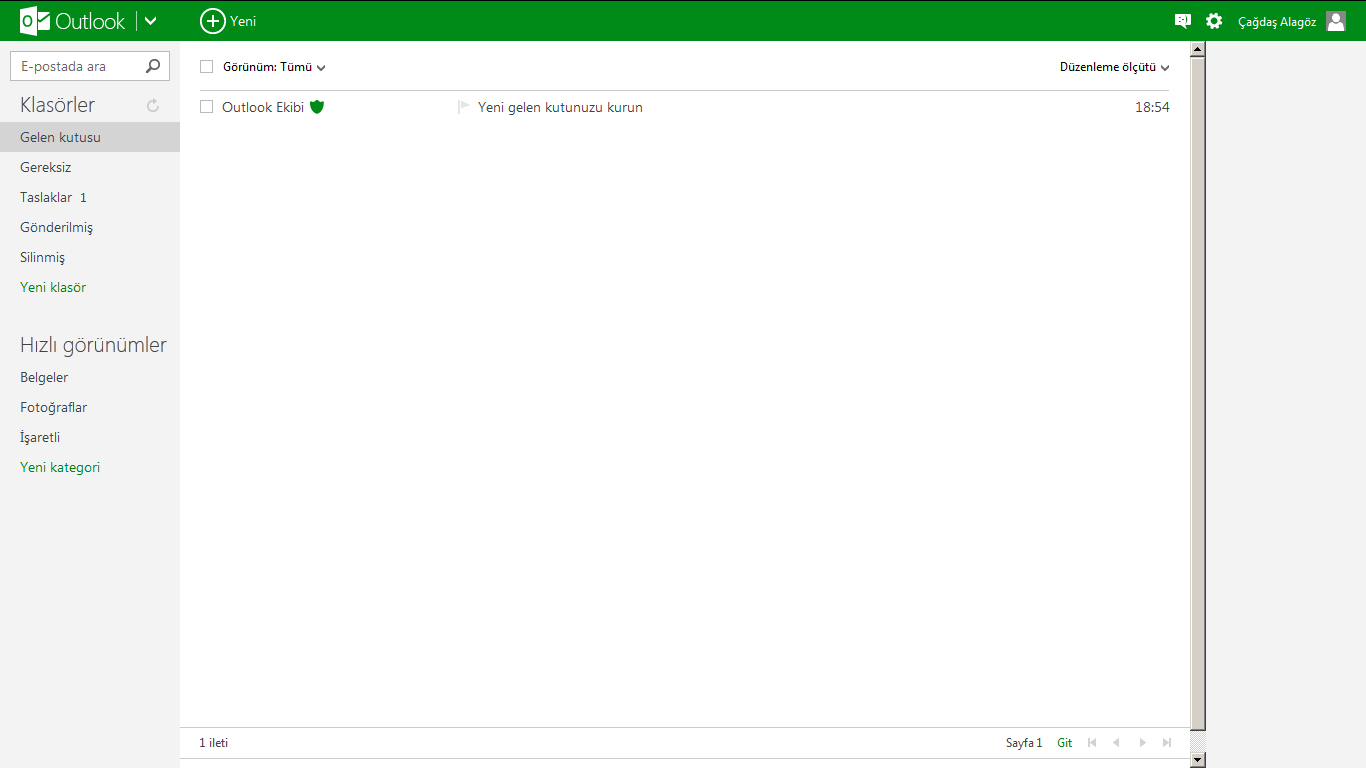Add a category via Yeni kategori
1366x768 pixels.
(60, 467)
